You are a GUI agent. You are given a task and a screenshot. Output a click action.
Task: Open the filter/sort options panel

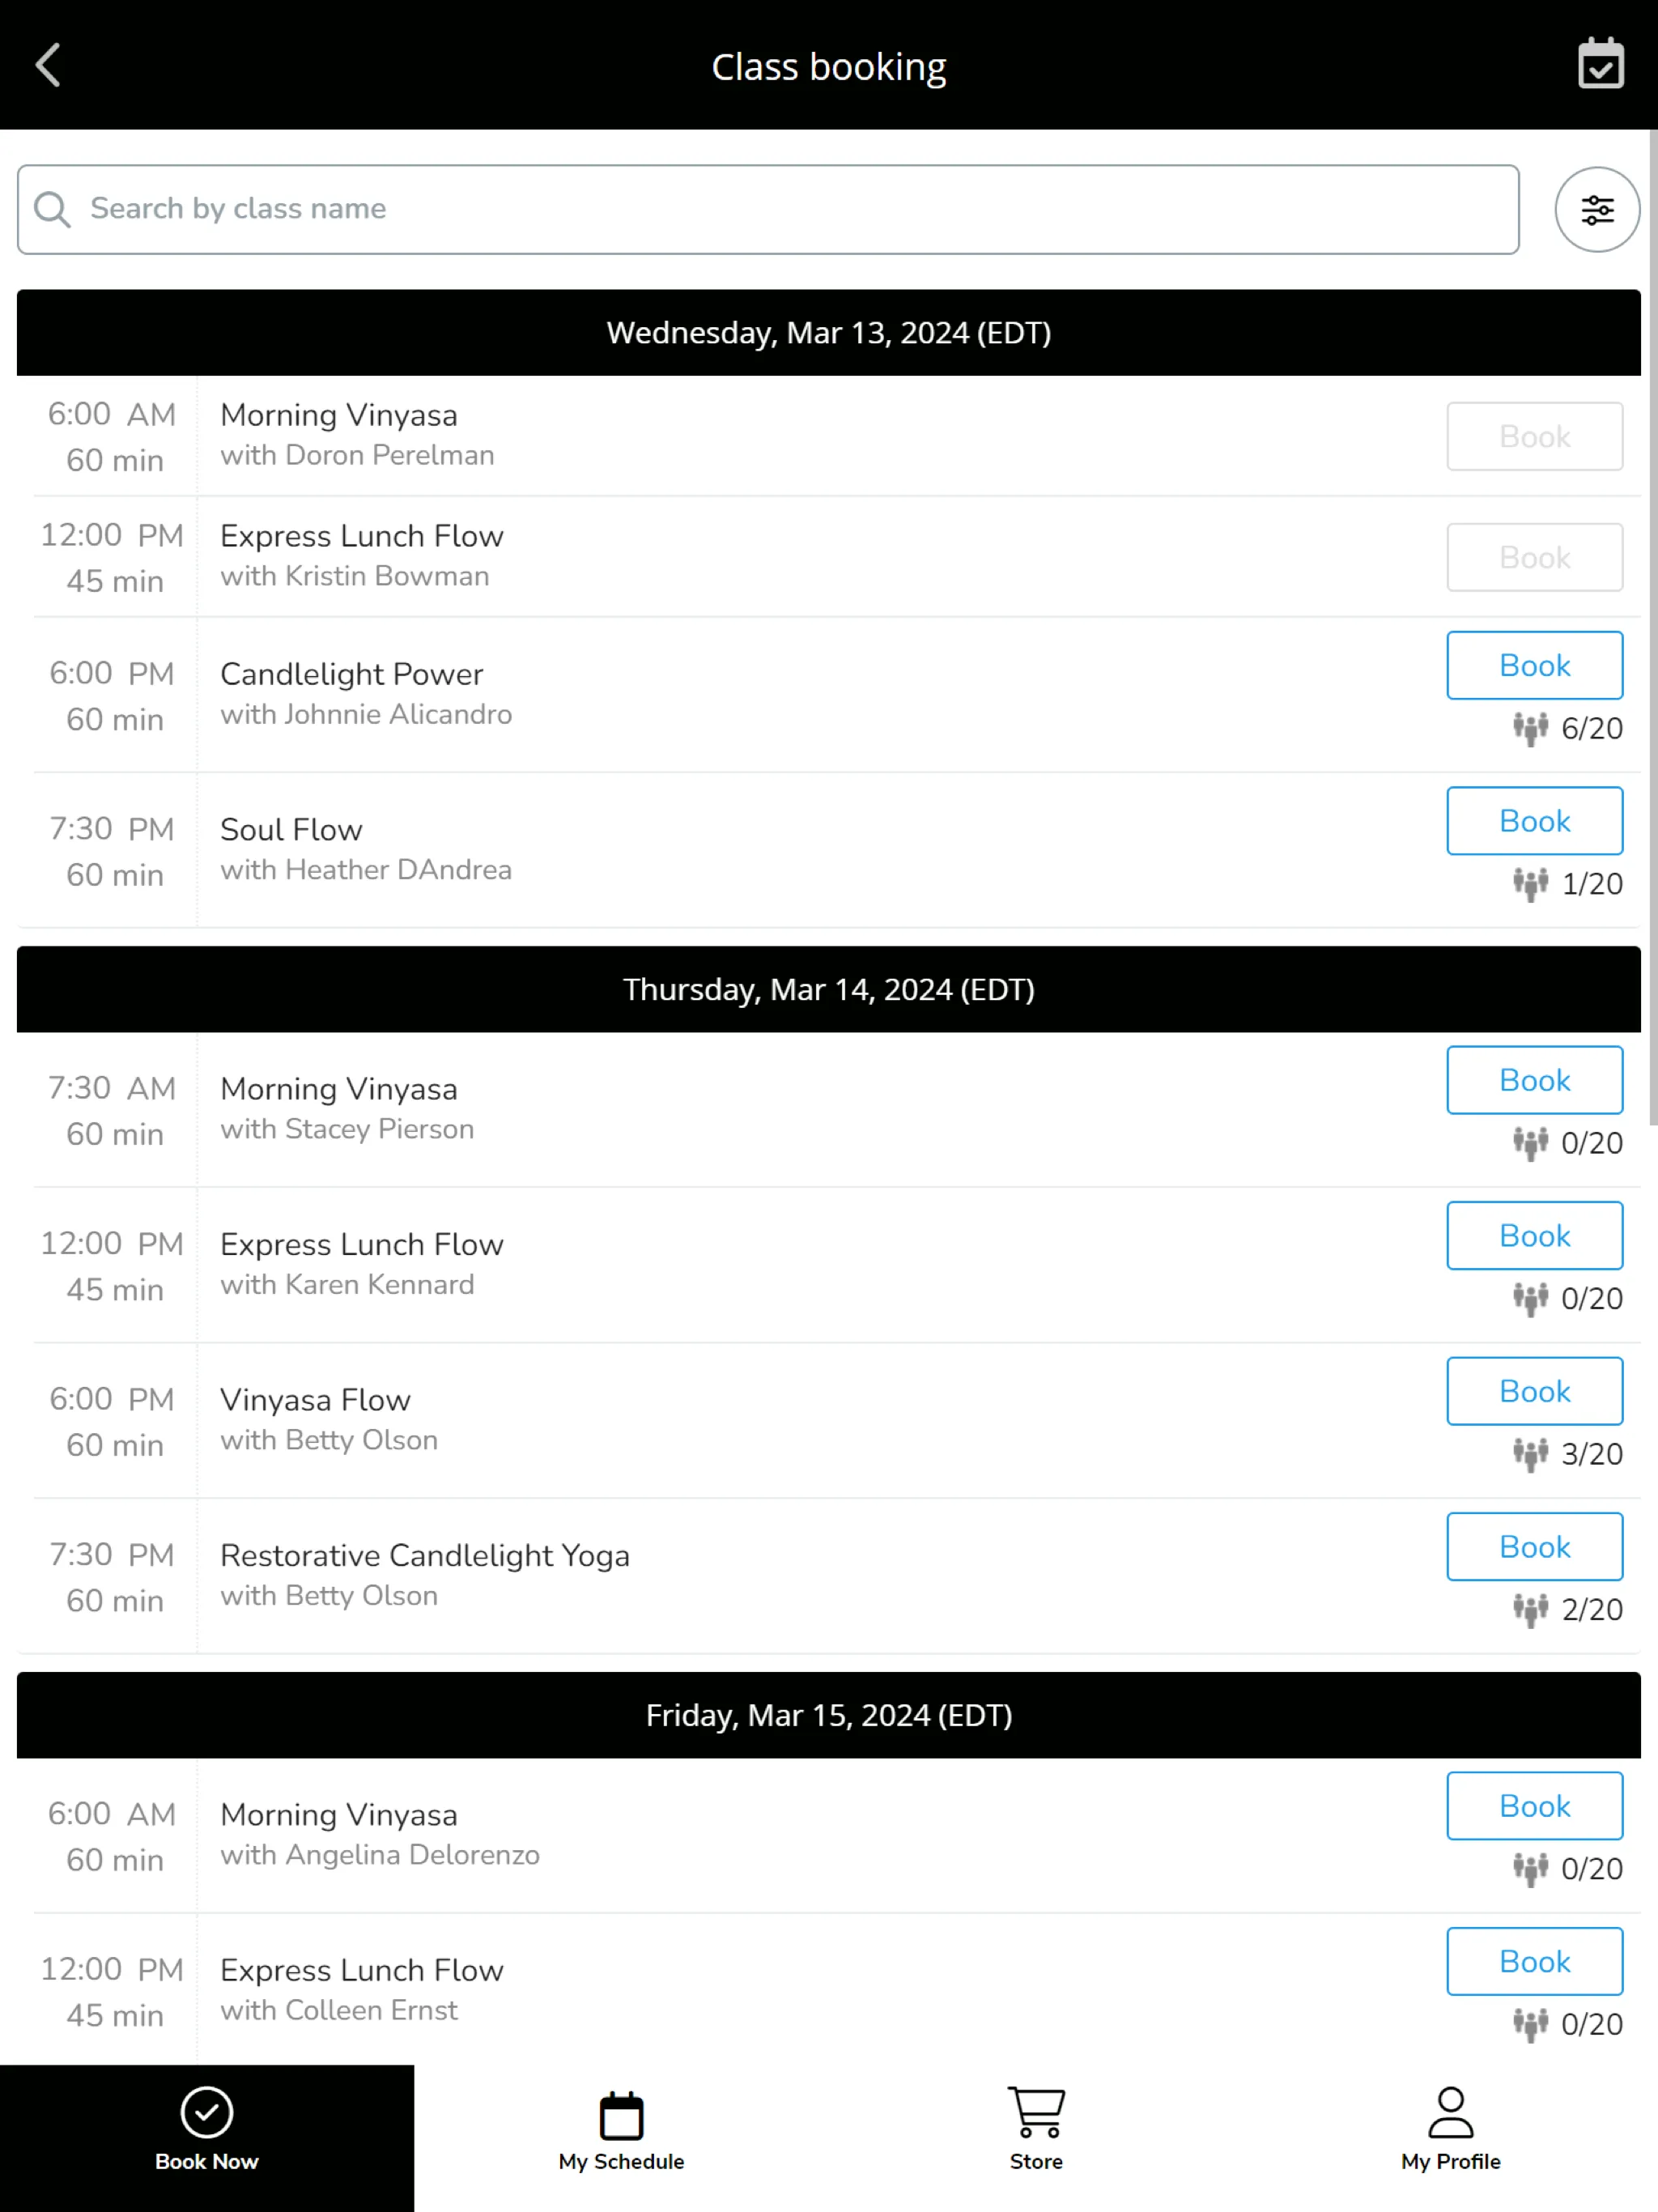1596,209
